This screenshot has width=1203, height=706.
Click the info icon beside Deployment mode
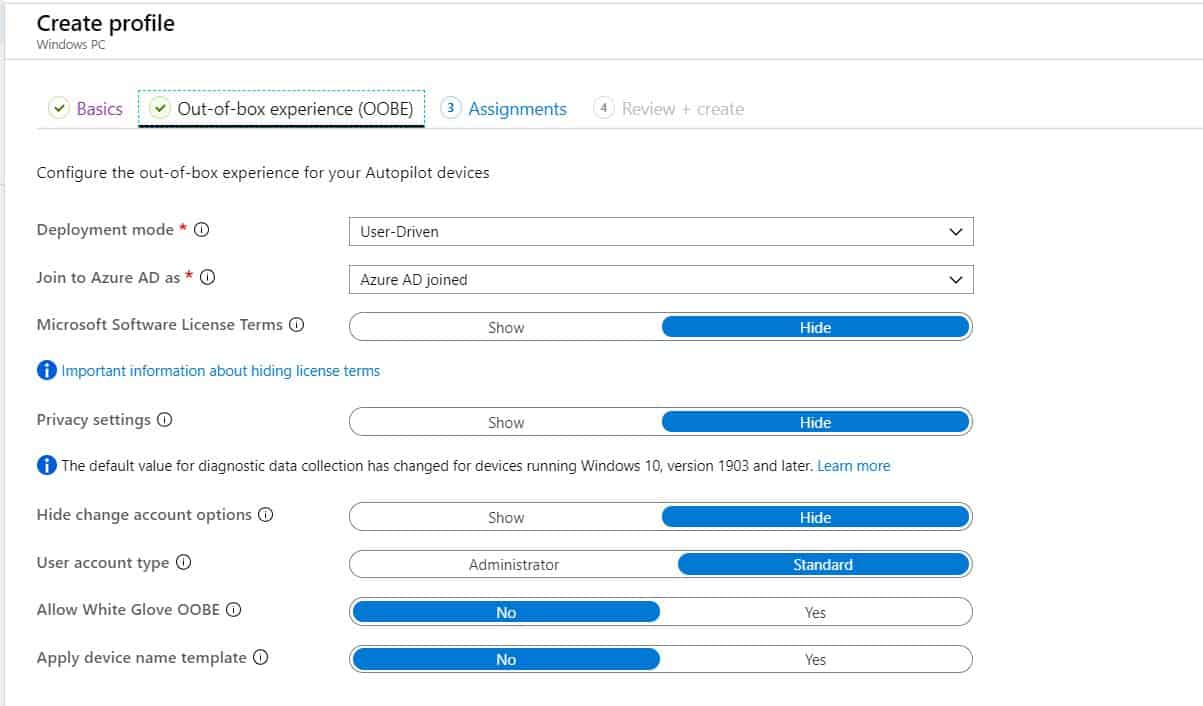tap(203, 229)
